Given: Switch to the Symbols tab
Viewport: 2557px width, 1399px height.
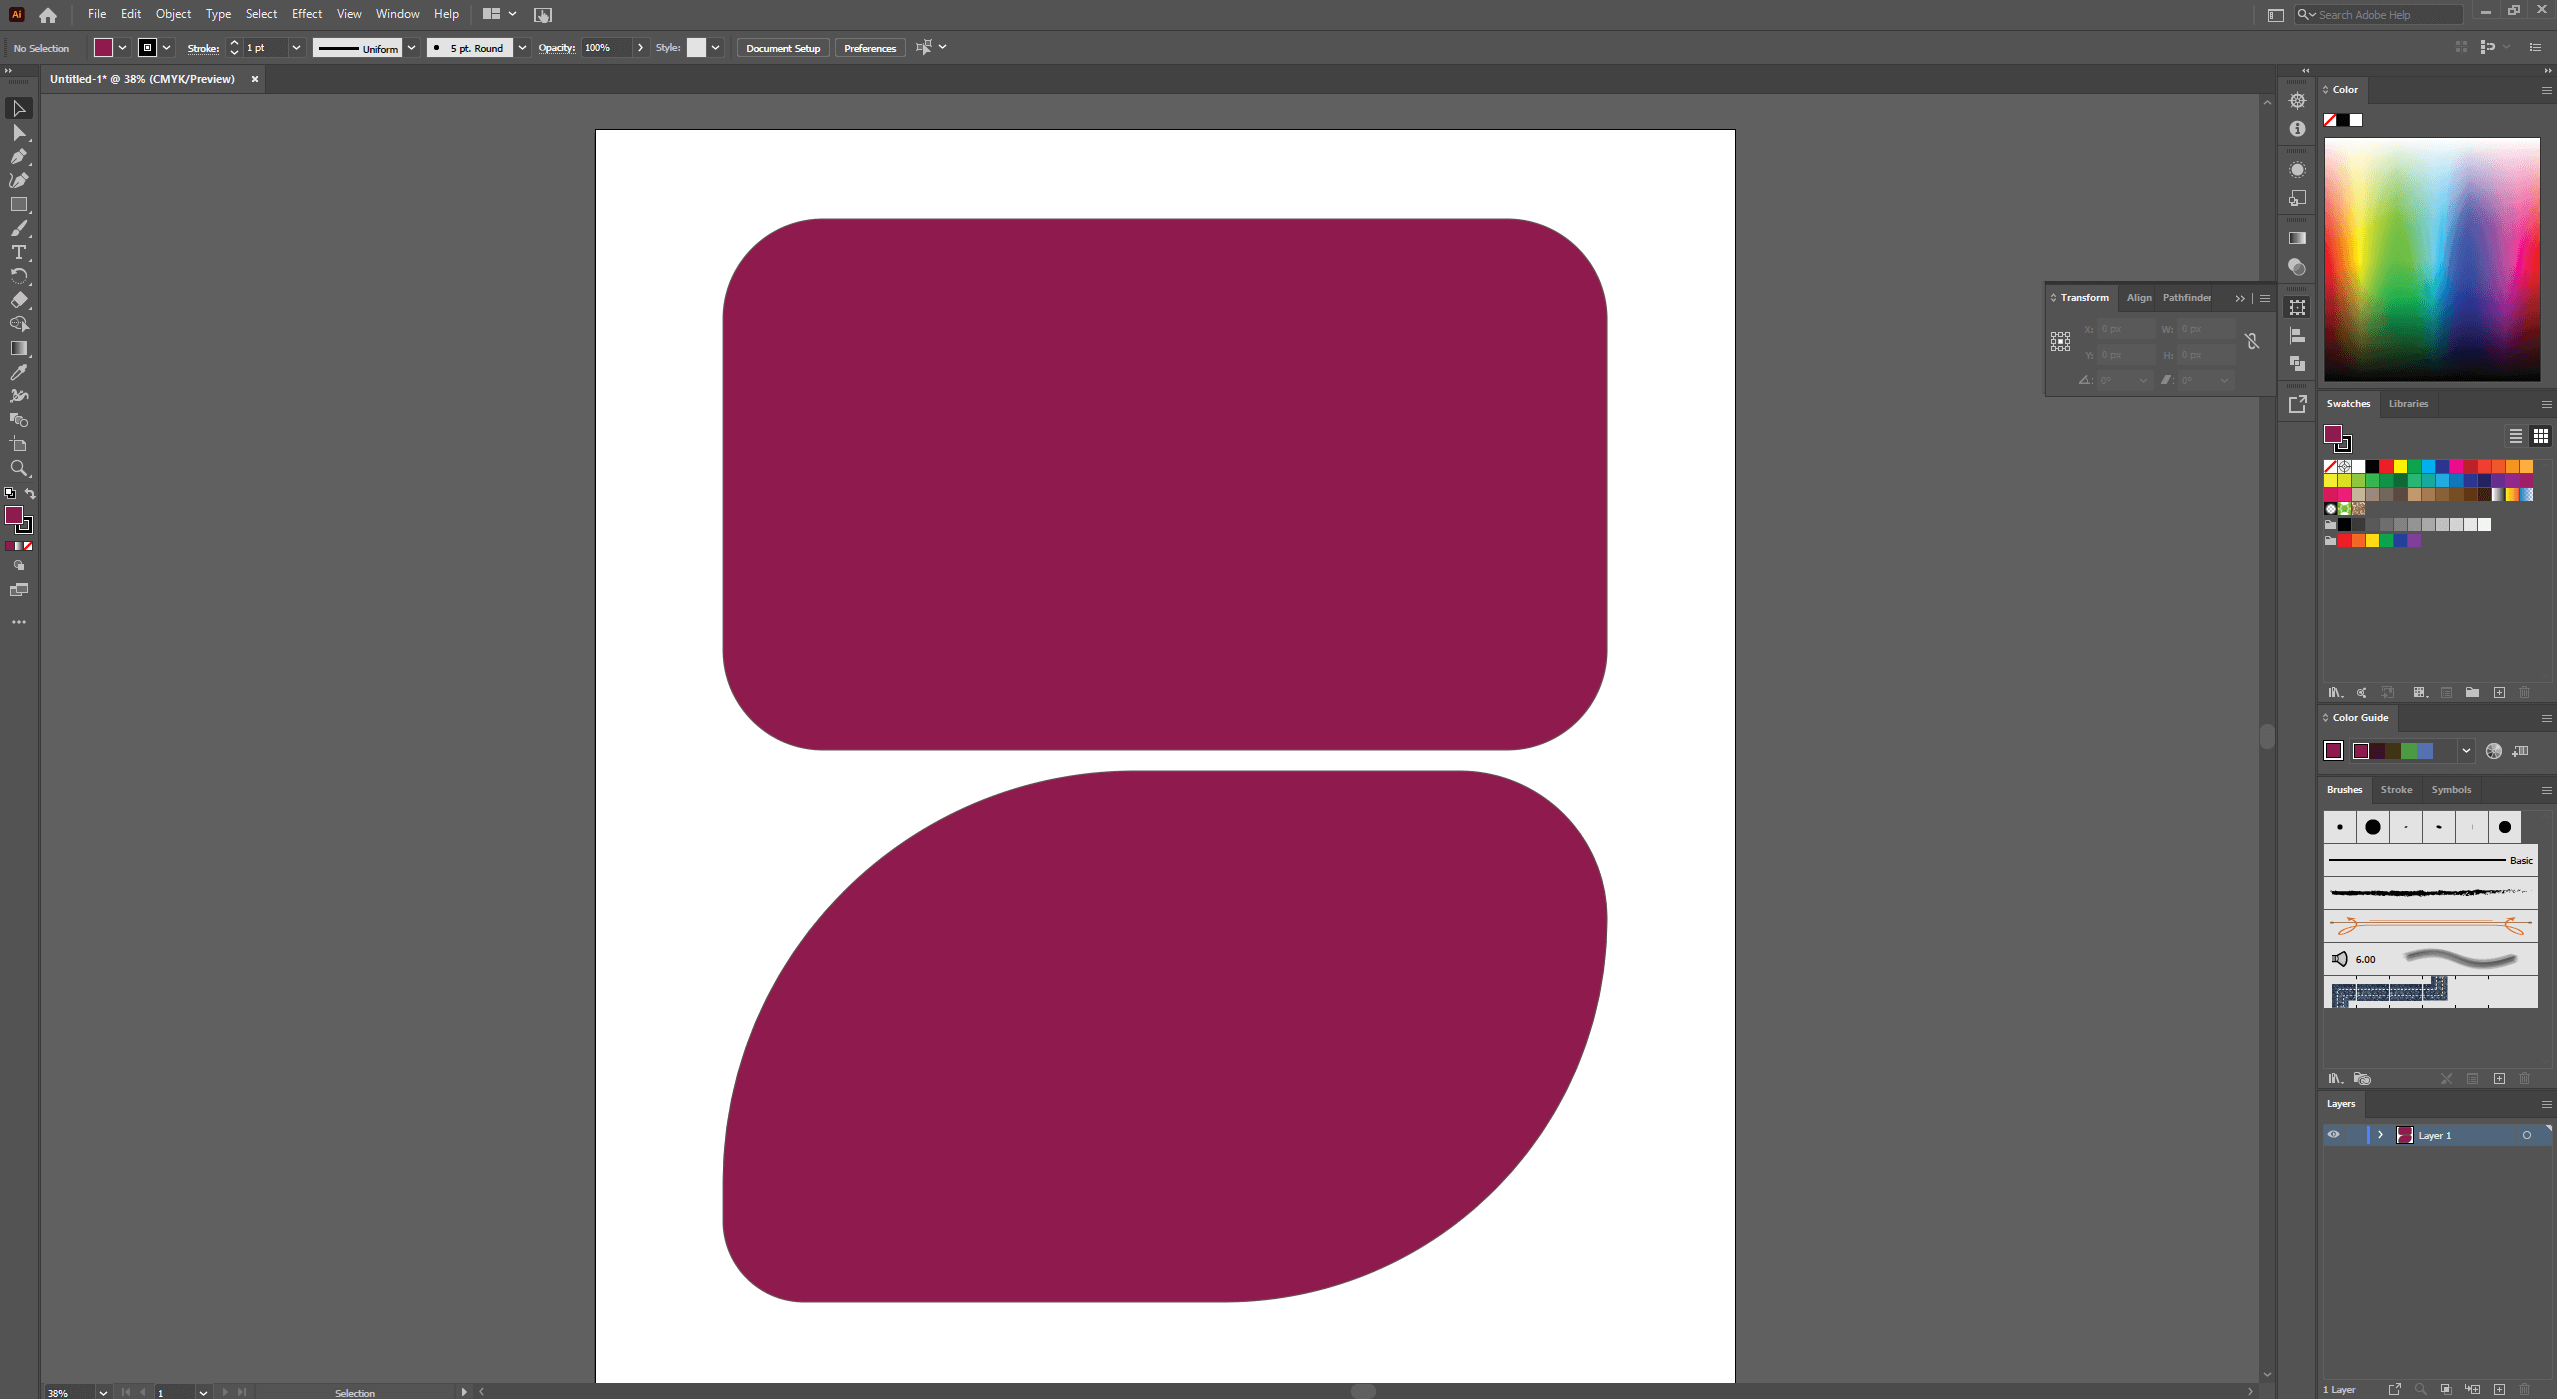Looking at the screenshot, I should point(2450,790).
